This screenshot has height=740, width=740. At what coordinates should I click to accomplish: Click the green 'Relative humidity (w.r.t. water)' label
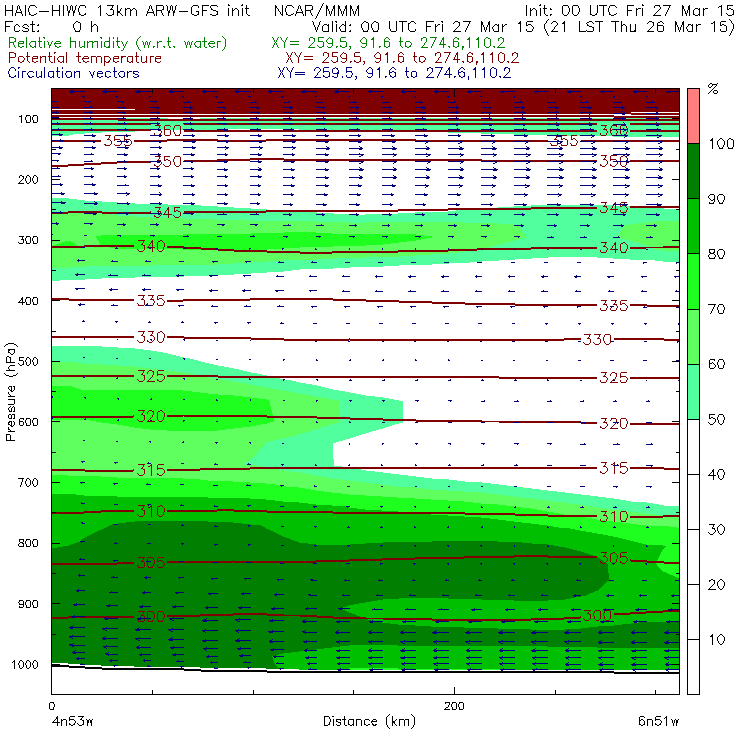pyautogui.click(x=118, y=43)
